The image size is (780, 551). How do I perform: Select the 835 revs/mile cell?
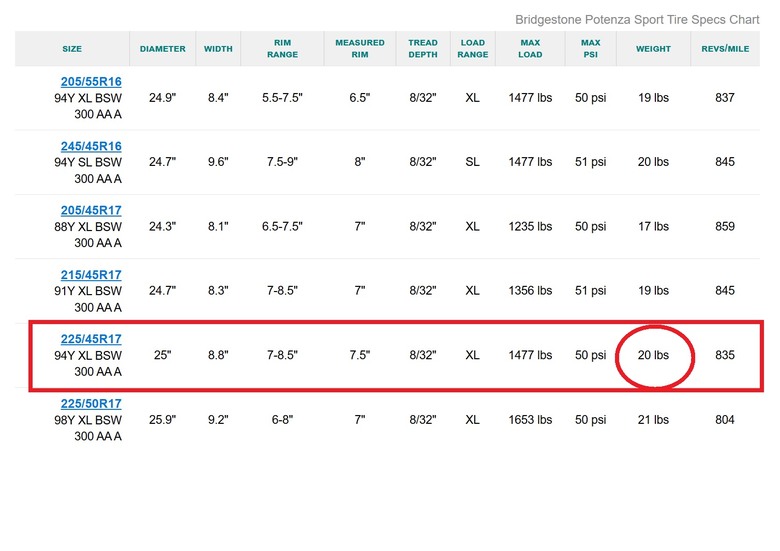coord(725,356)
